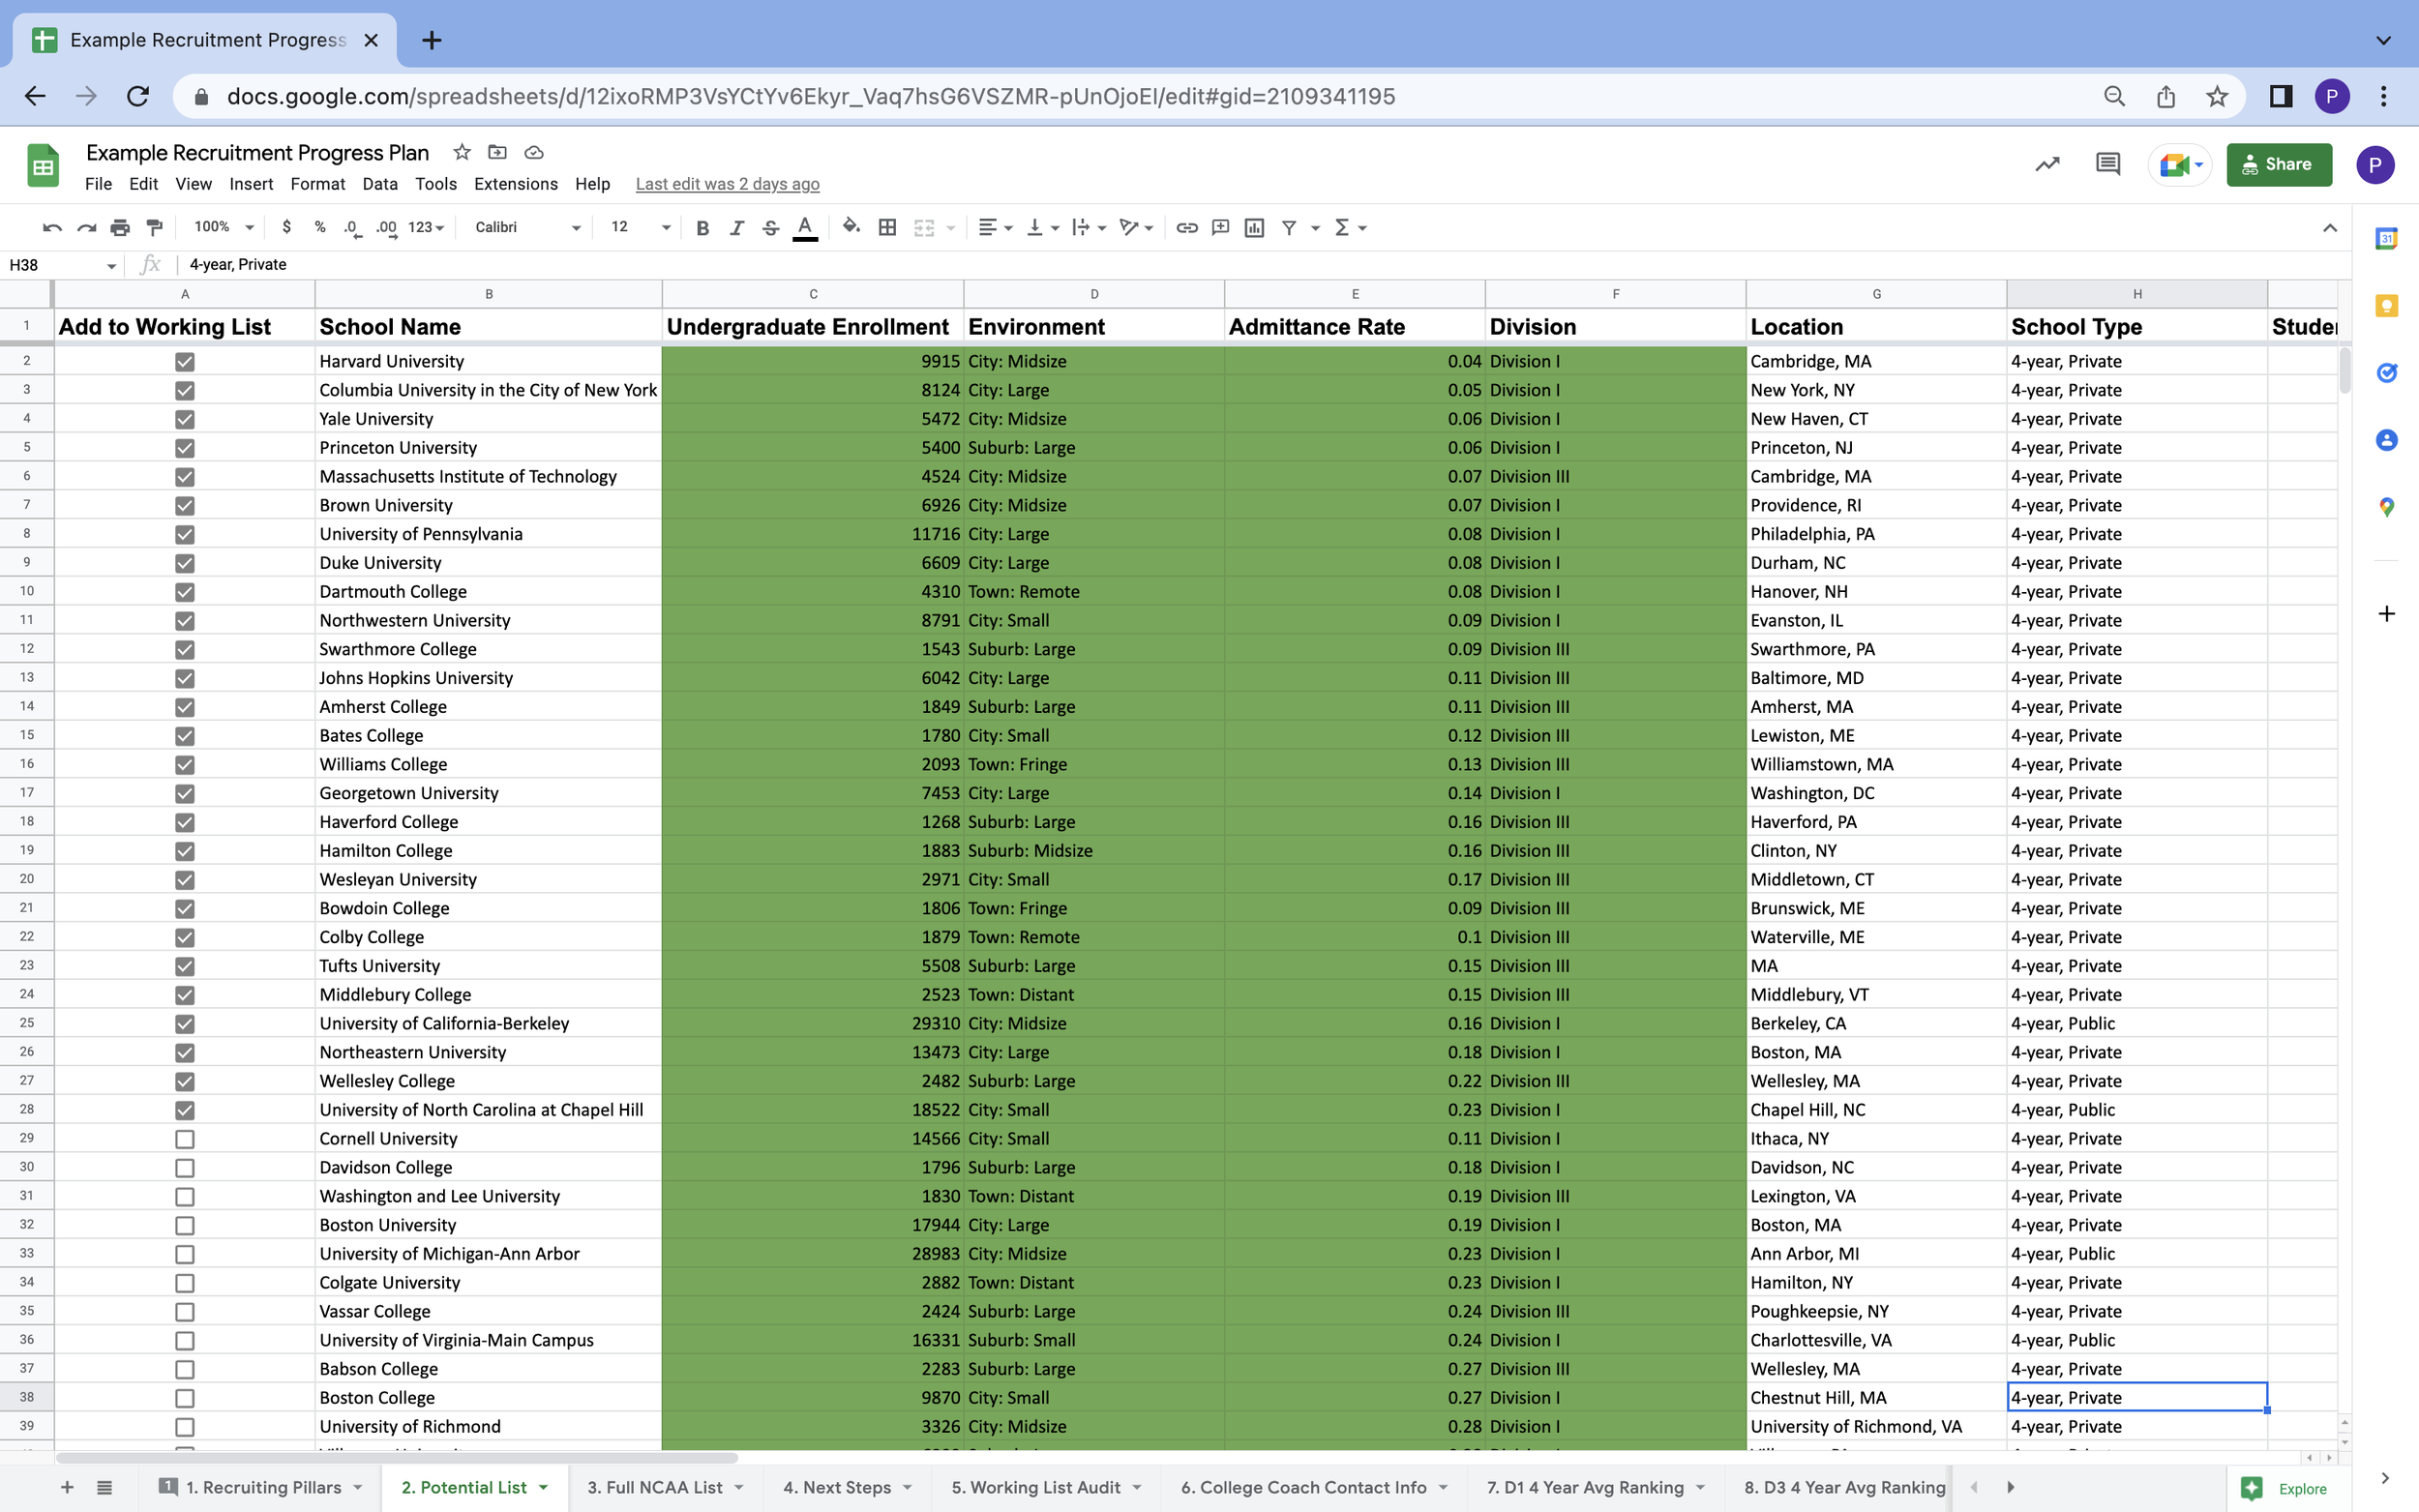Open the Calibri font dropdown
This screenshot has width=2419, height=1512.
[x=527, y=227]
